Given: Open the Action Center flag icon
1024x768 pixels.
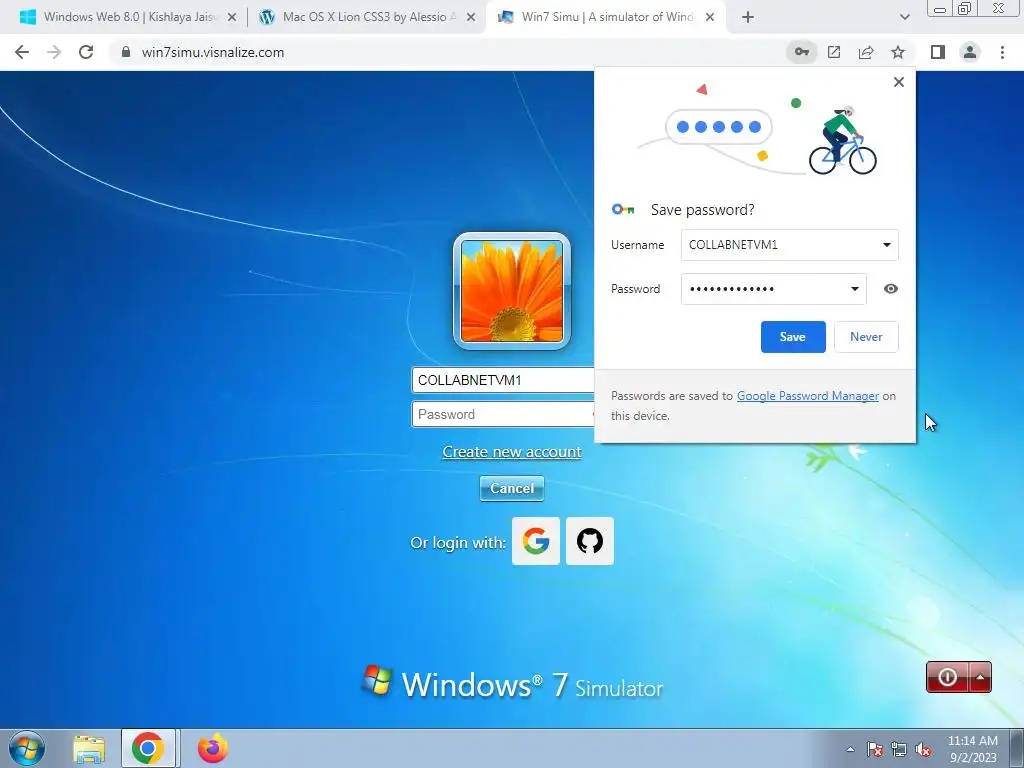Looking at the screenshot, I should coord(875,750).
